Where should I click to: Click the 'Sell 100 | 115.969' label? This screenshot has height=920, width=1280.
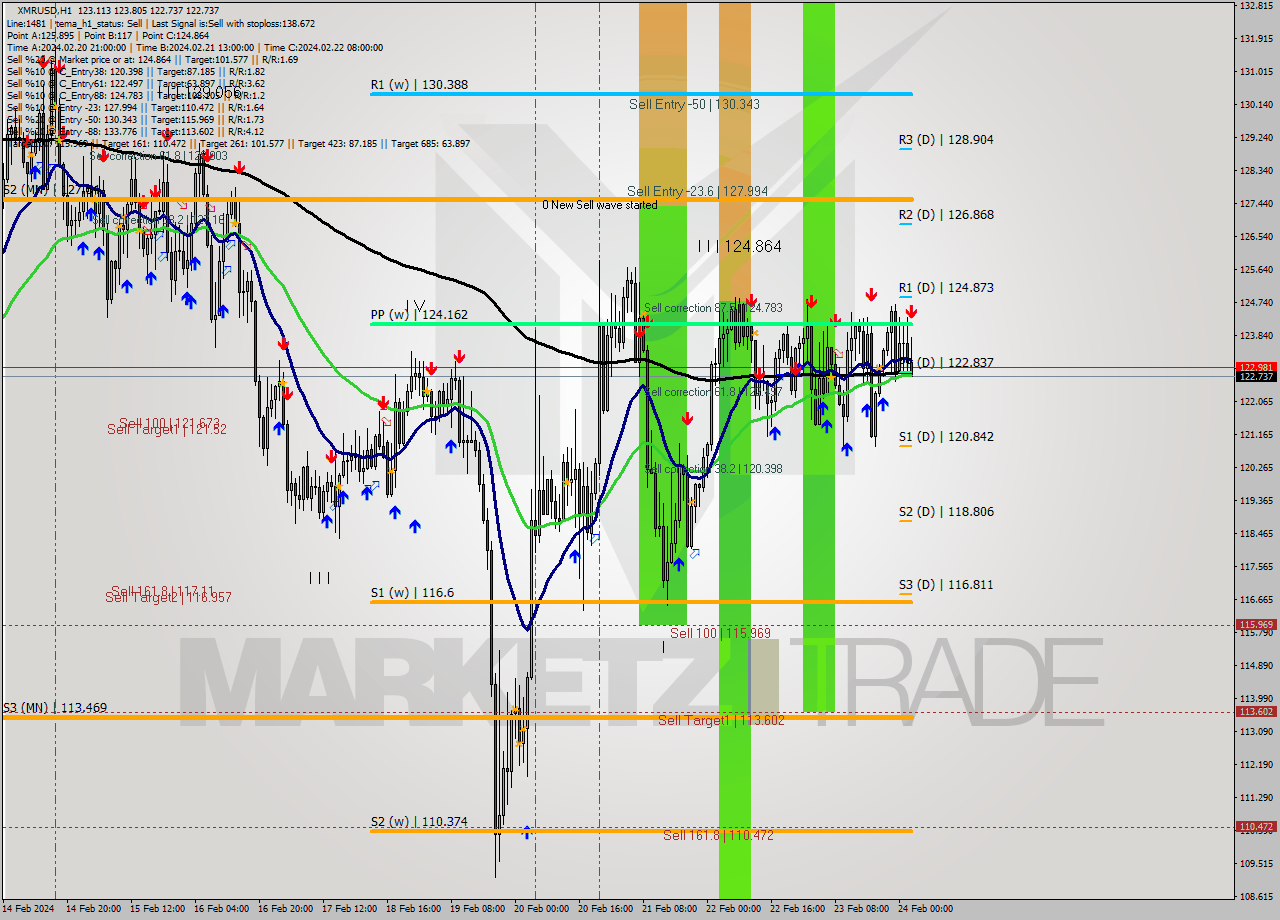click(720, 634)
